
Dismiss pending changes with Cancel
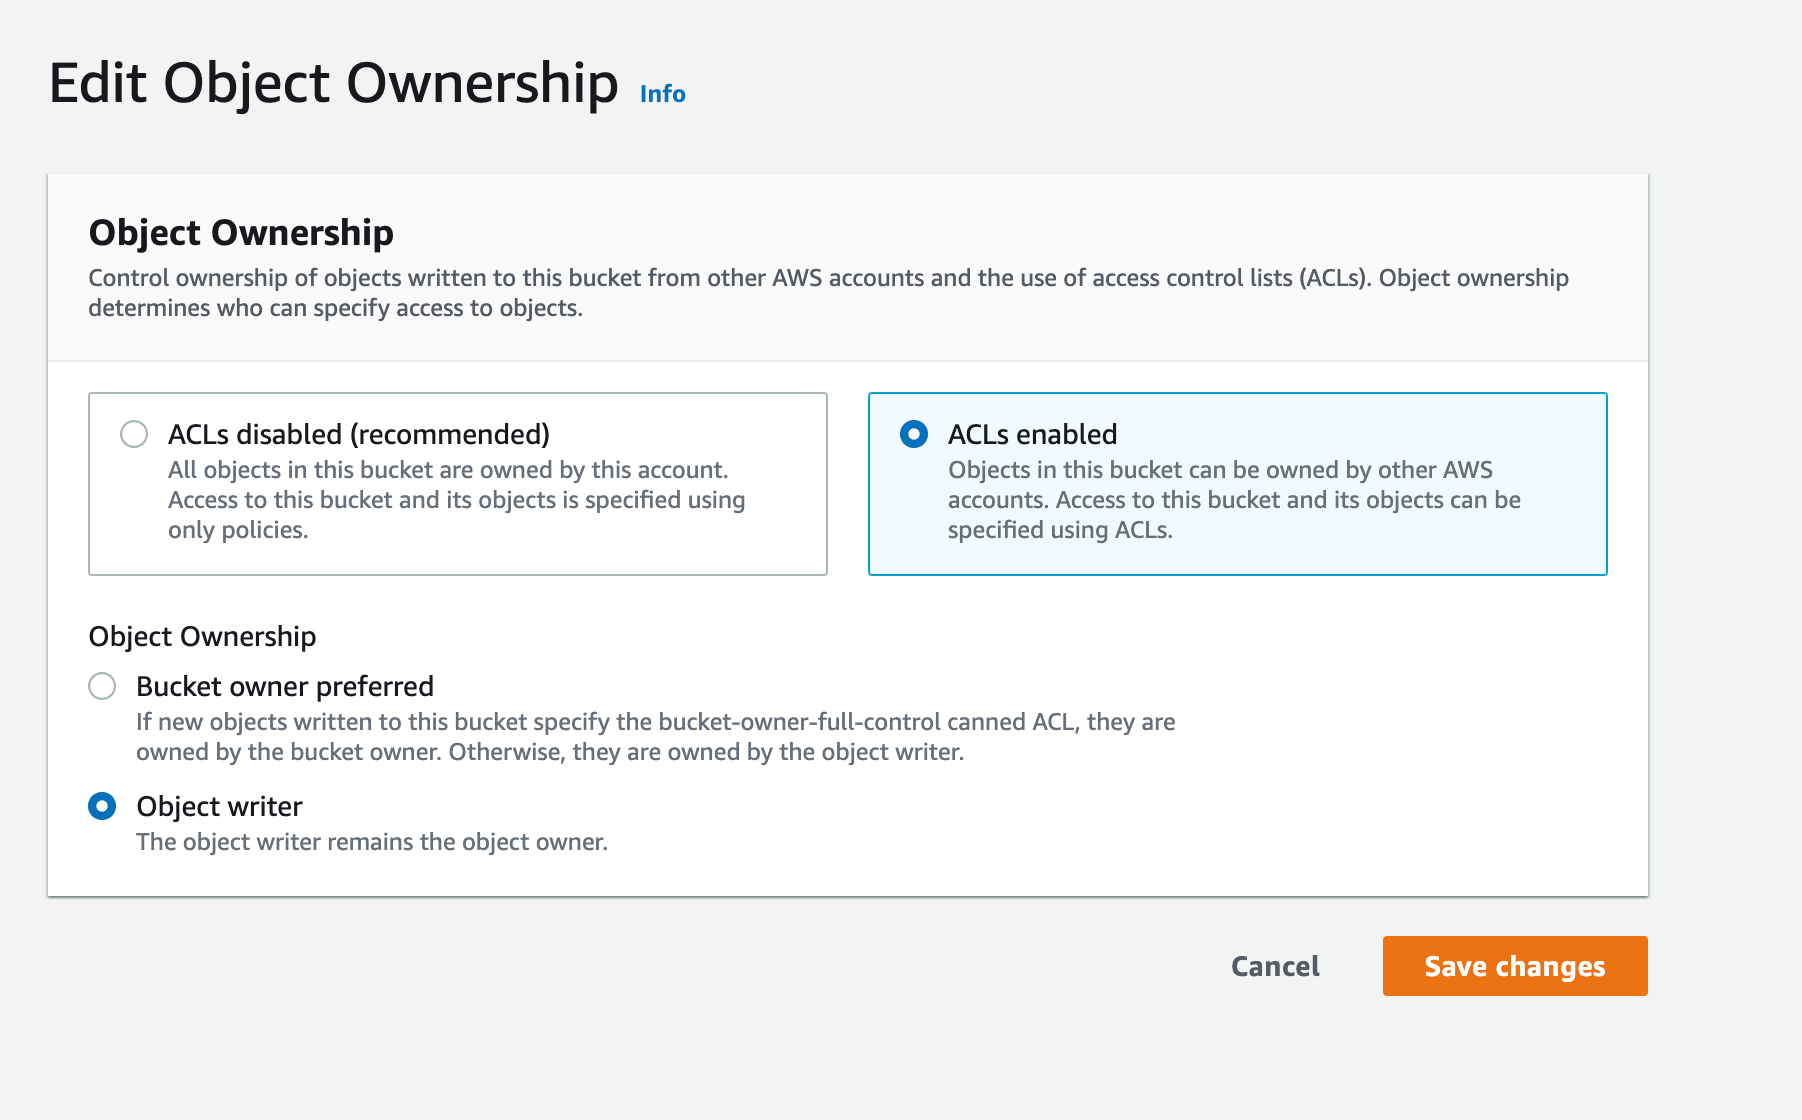pyautogui.click(x=1274, y=966)
